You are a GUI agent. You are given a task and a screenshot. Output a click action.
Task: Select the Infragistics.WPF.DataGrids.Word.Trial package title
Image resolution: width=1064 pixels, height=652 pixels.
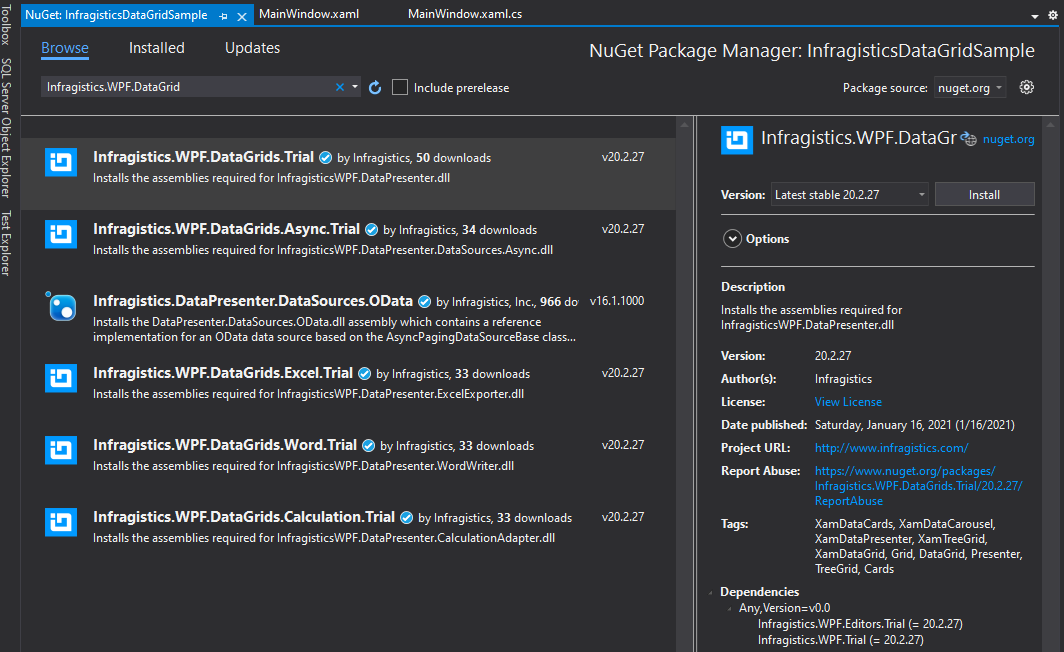point(225,444)
